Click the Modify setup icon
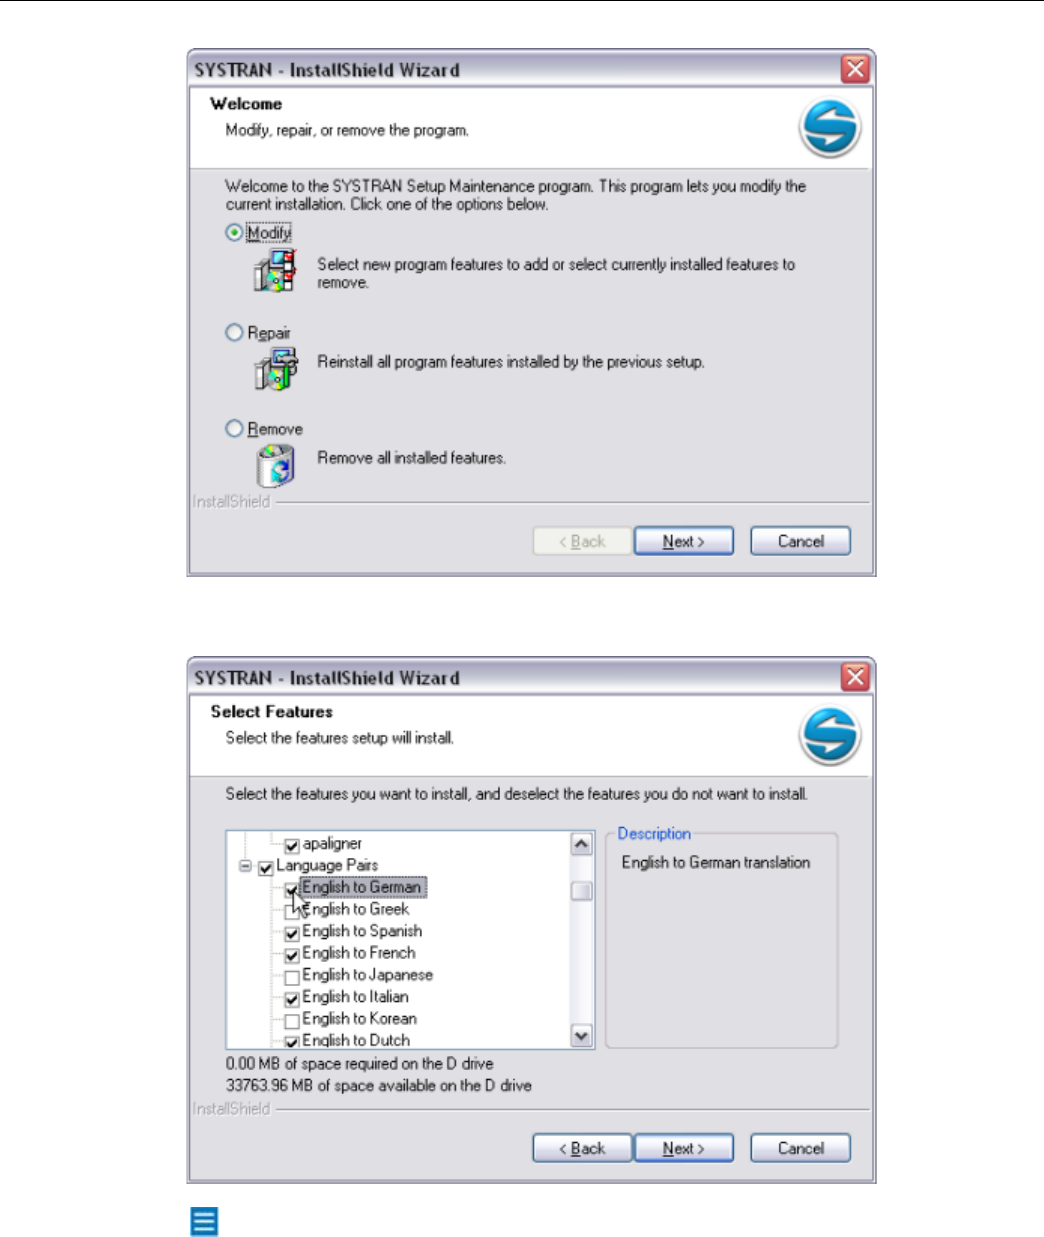 coord(275,271)
